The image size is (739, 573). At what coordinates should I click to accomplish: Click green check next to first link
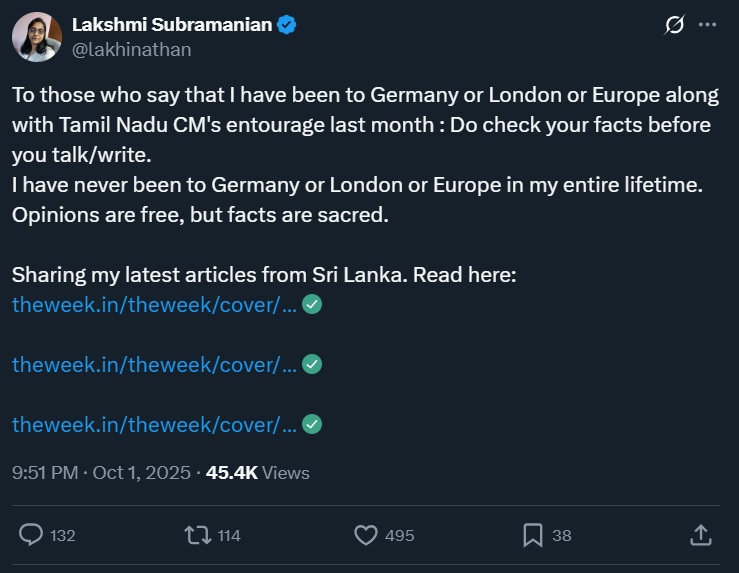pos(312,305)
